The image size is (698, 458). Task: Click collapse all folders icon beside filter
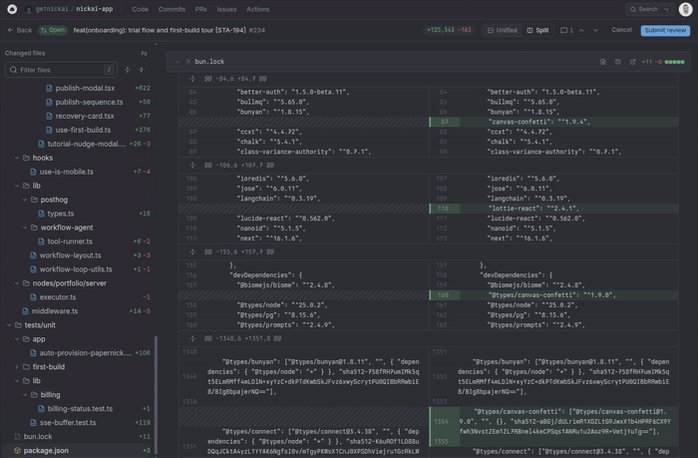(x=142, y=69)
